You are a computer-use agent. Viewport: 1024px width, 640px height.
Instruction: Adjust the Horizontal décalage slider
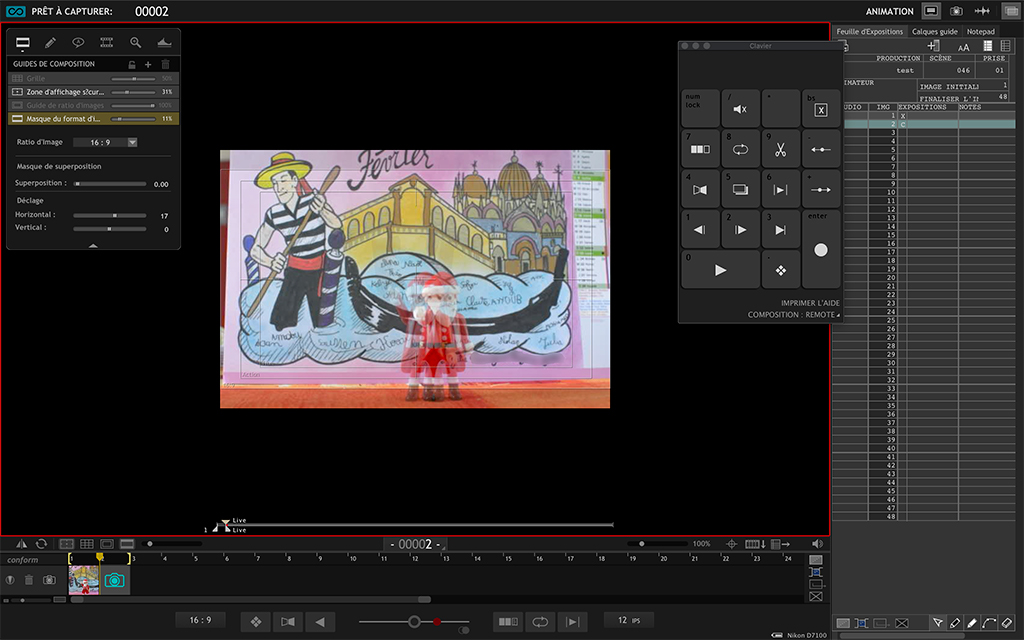tap(110, 216)
